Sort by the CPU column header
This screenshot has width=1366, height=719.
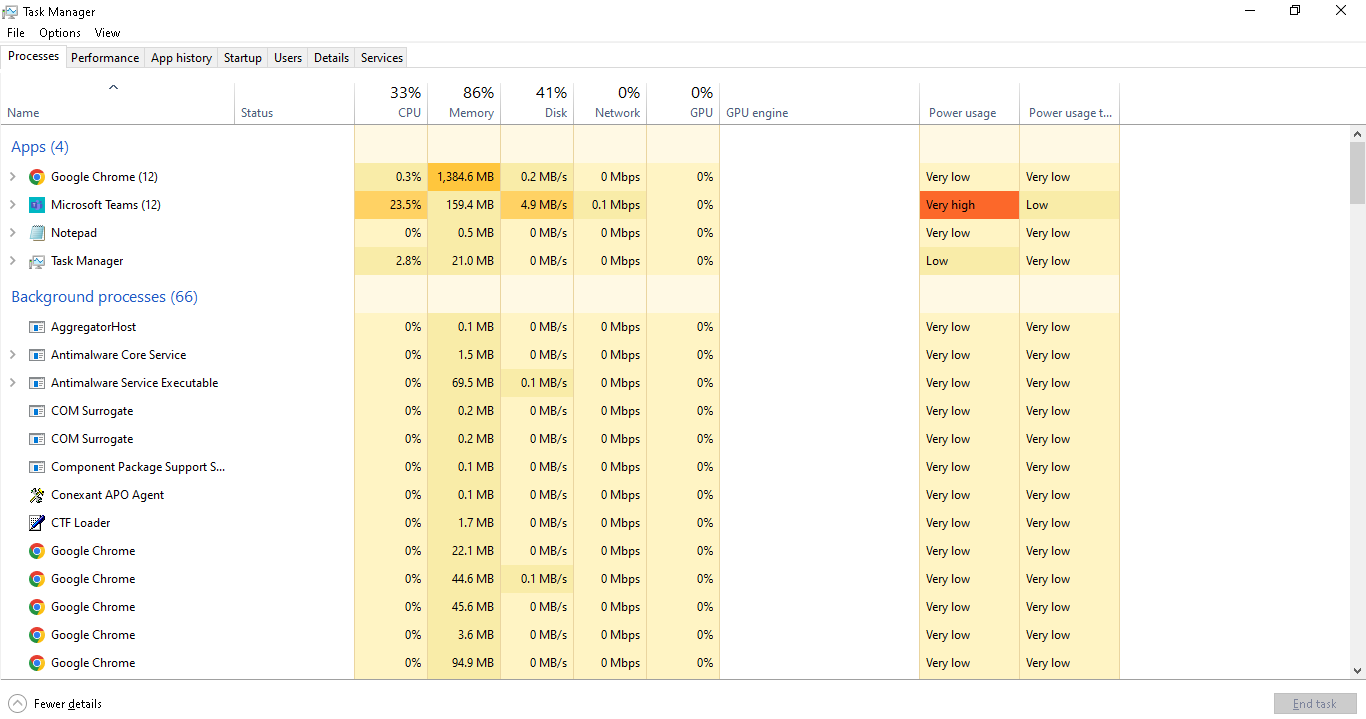tap(391, 103)
